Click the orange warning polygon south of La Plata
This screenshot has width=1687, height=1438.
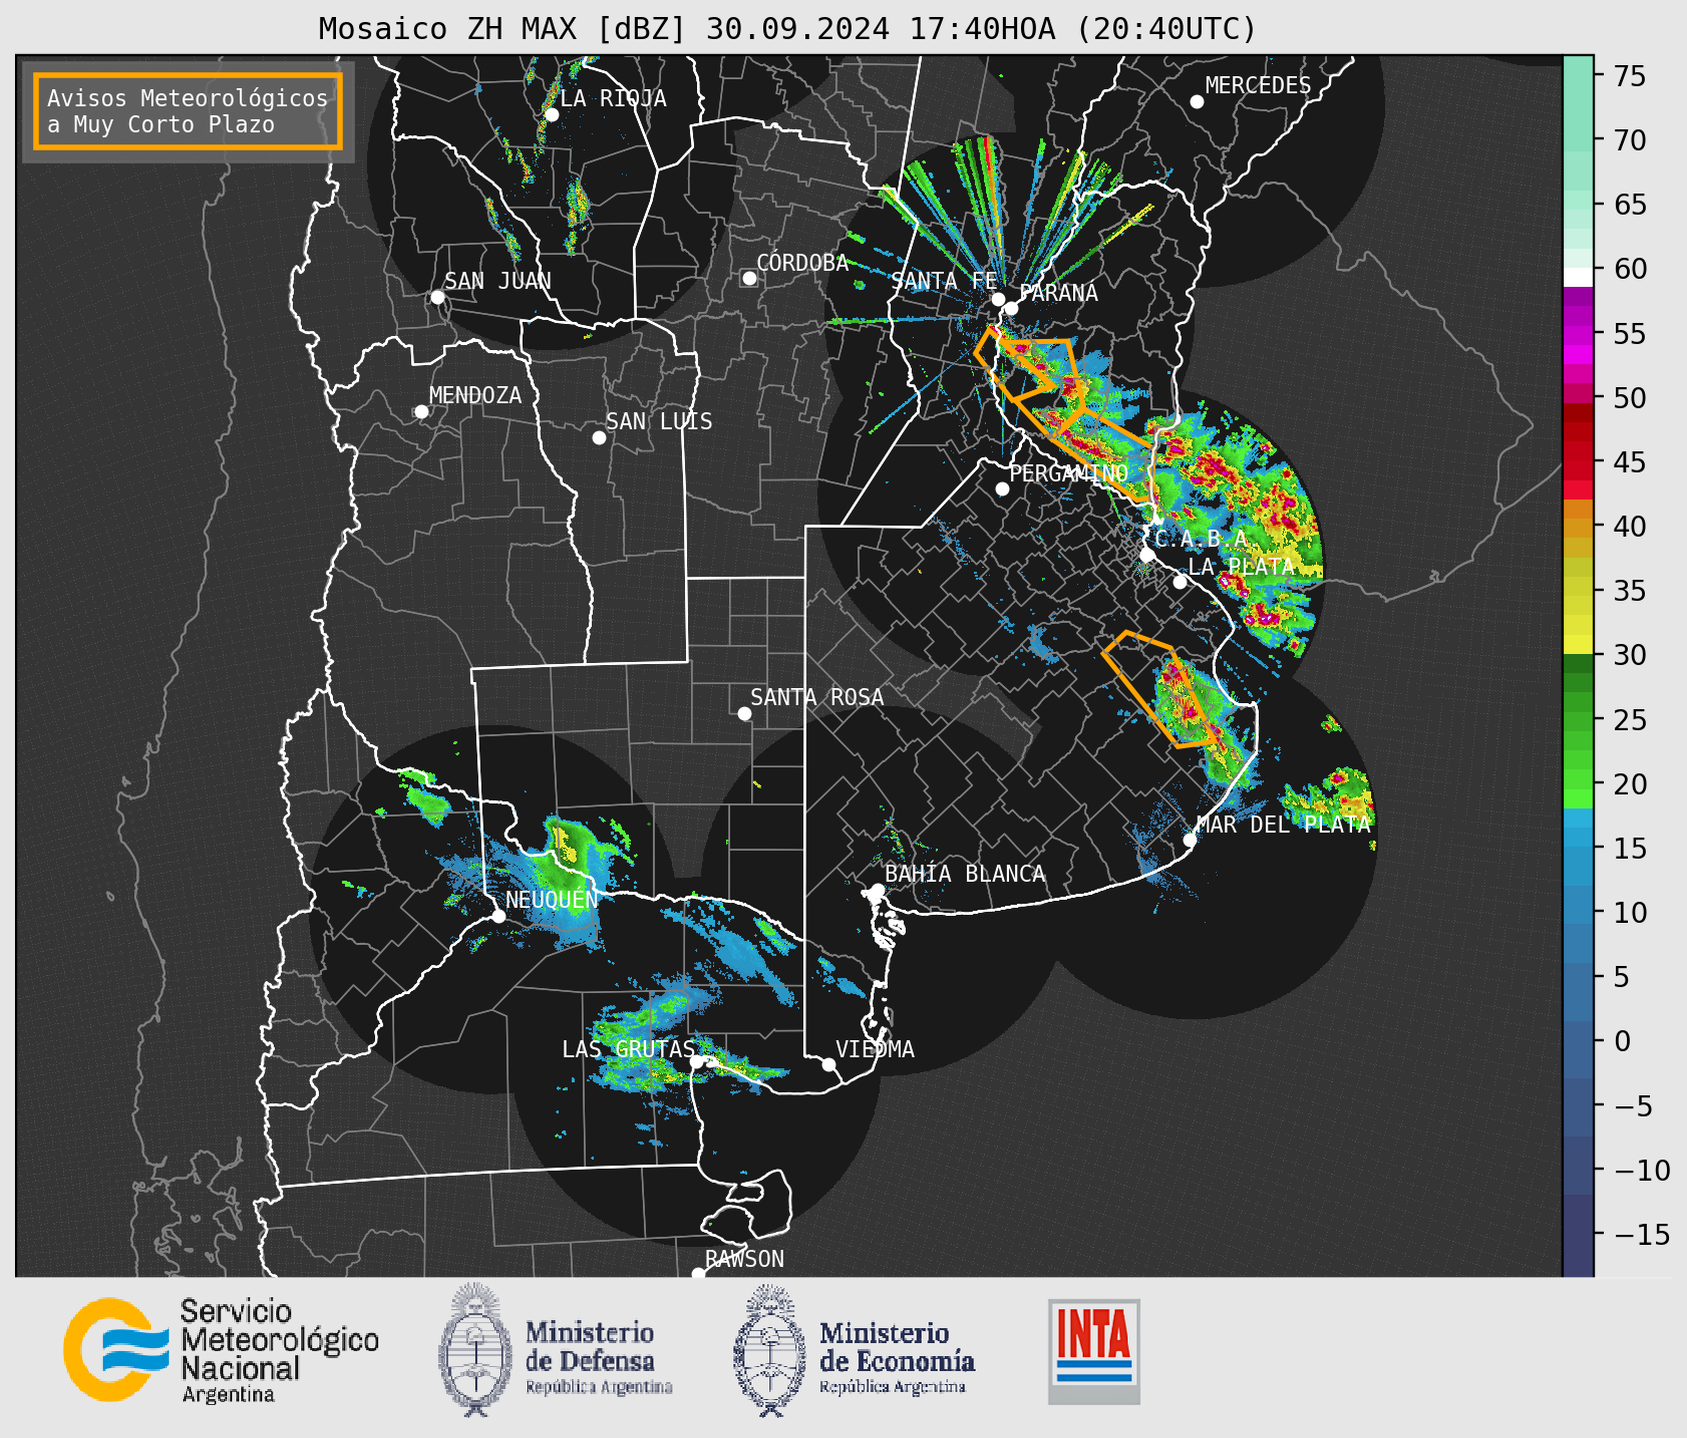tap(1160, 689)
